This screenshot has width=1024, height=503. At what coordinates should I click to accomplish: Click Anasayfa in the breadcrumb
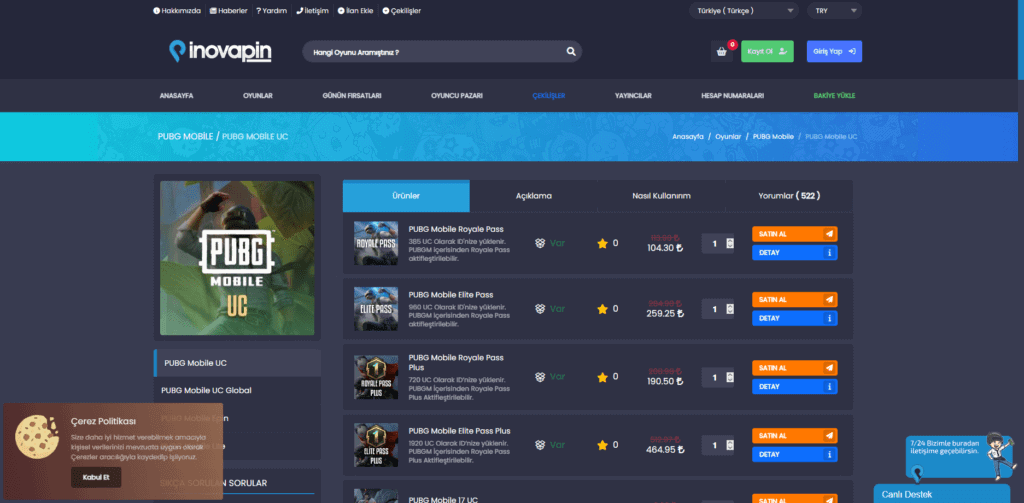point(688,137)
